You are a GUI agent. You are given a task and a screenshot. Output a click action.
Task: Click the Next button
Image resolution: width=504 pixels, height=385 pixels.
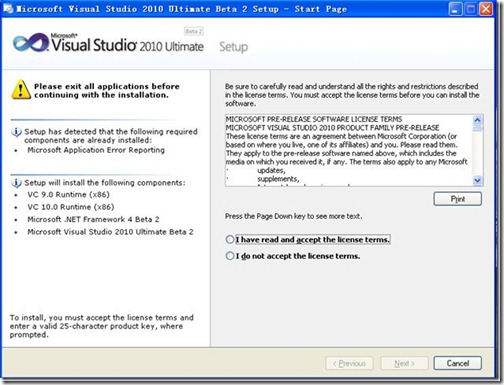404,363
